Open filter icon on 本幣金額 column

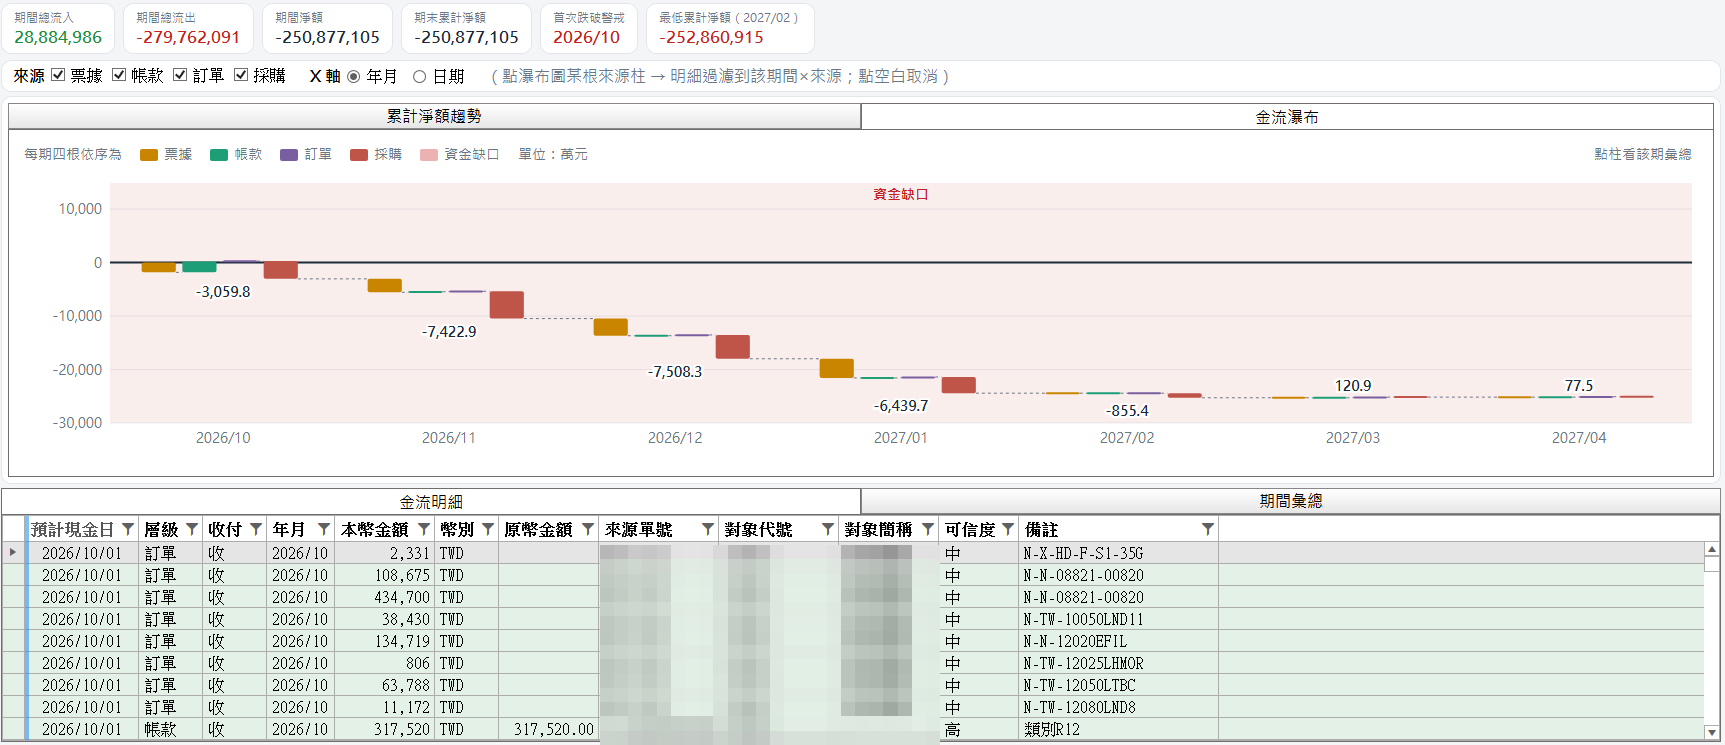(x=424, y=529)
